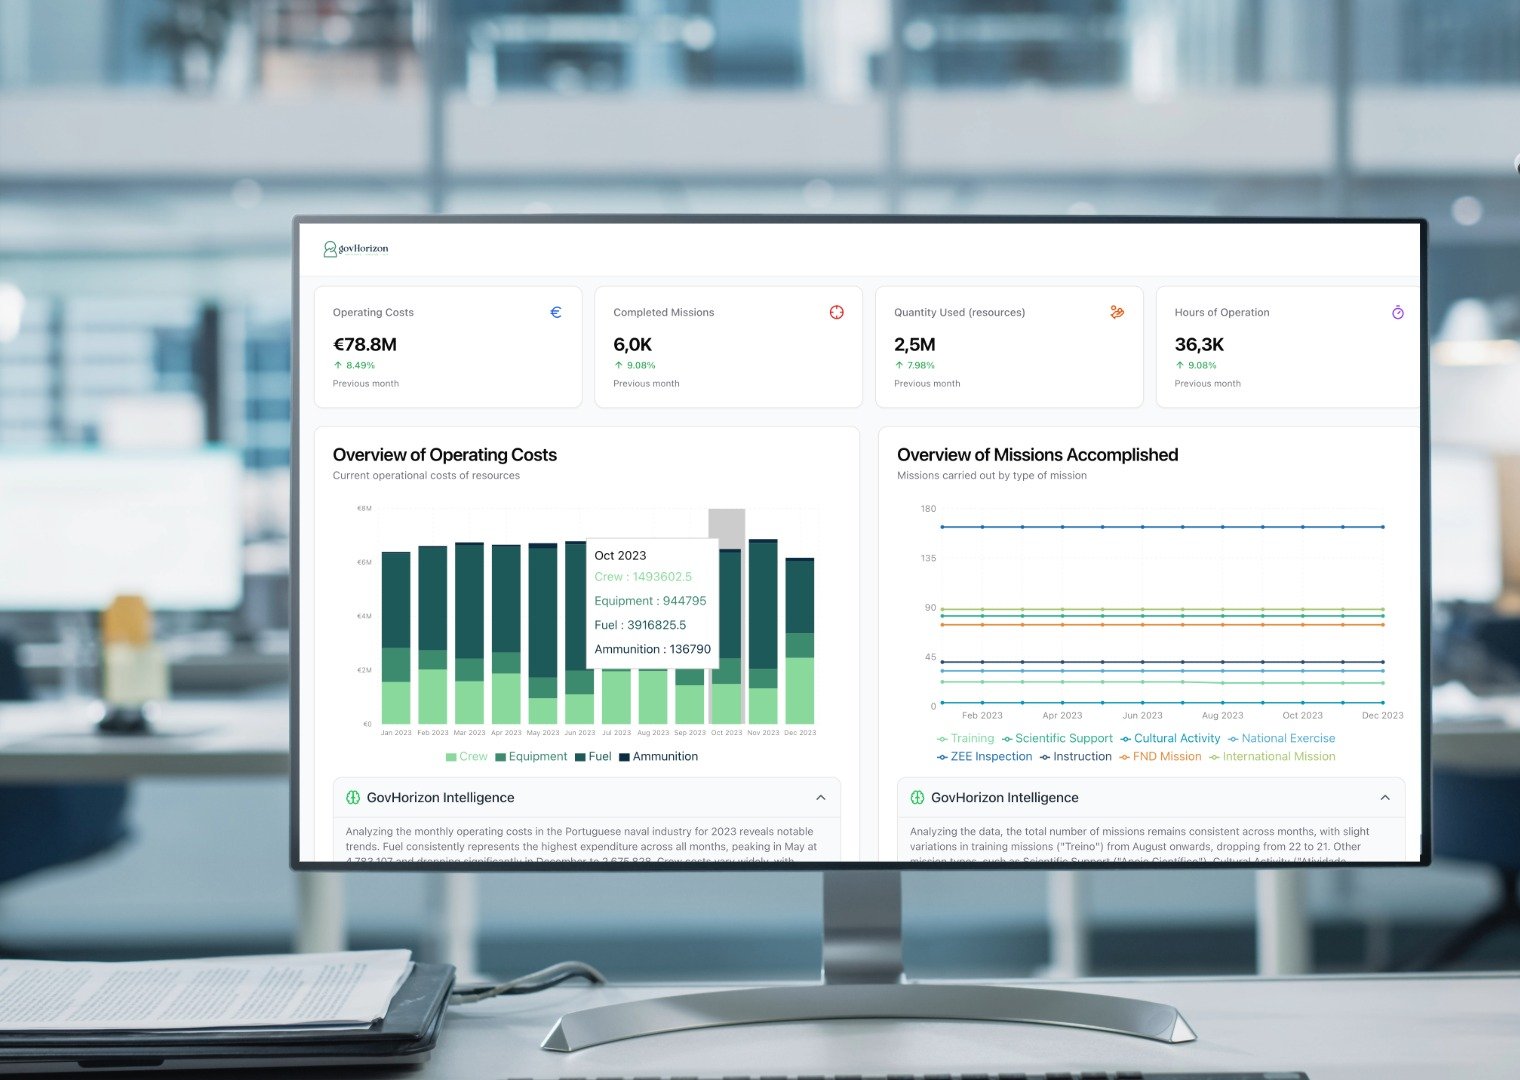Toggle Fuel series in costs legend

593,757
